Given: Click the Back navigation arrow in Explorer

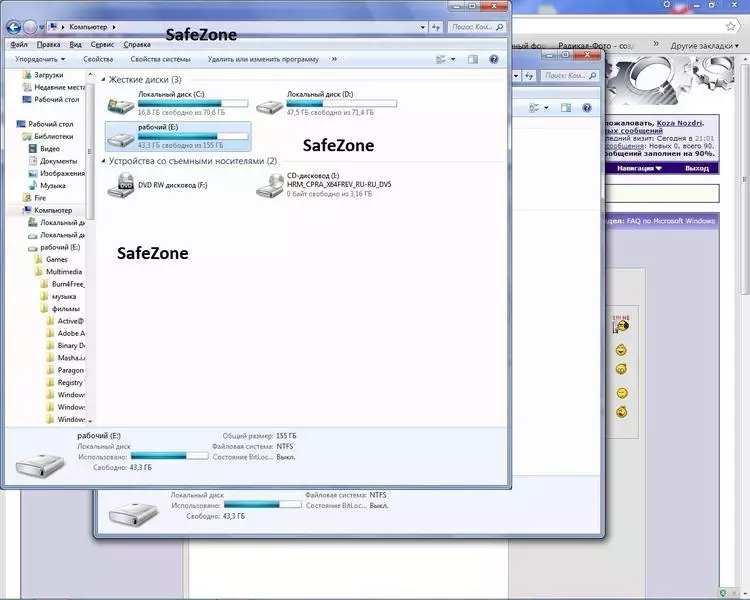Looking at the screenshot, I should tap(14, 27).
